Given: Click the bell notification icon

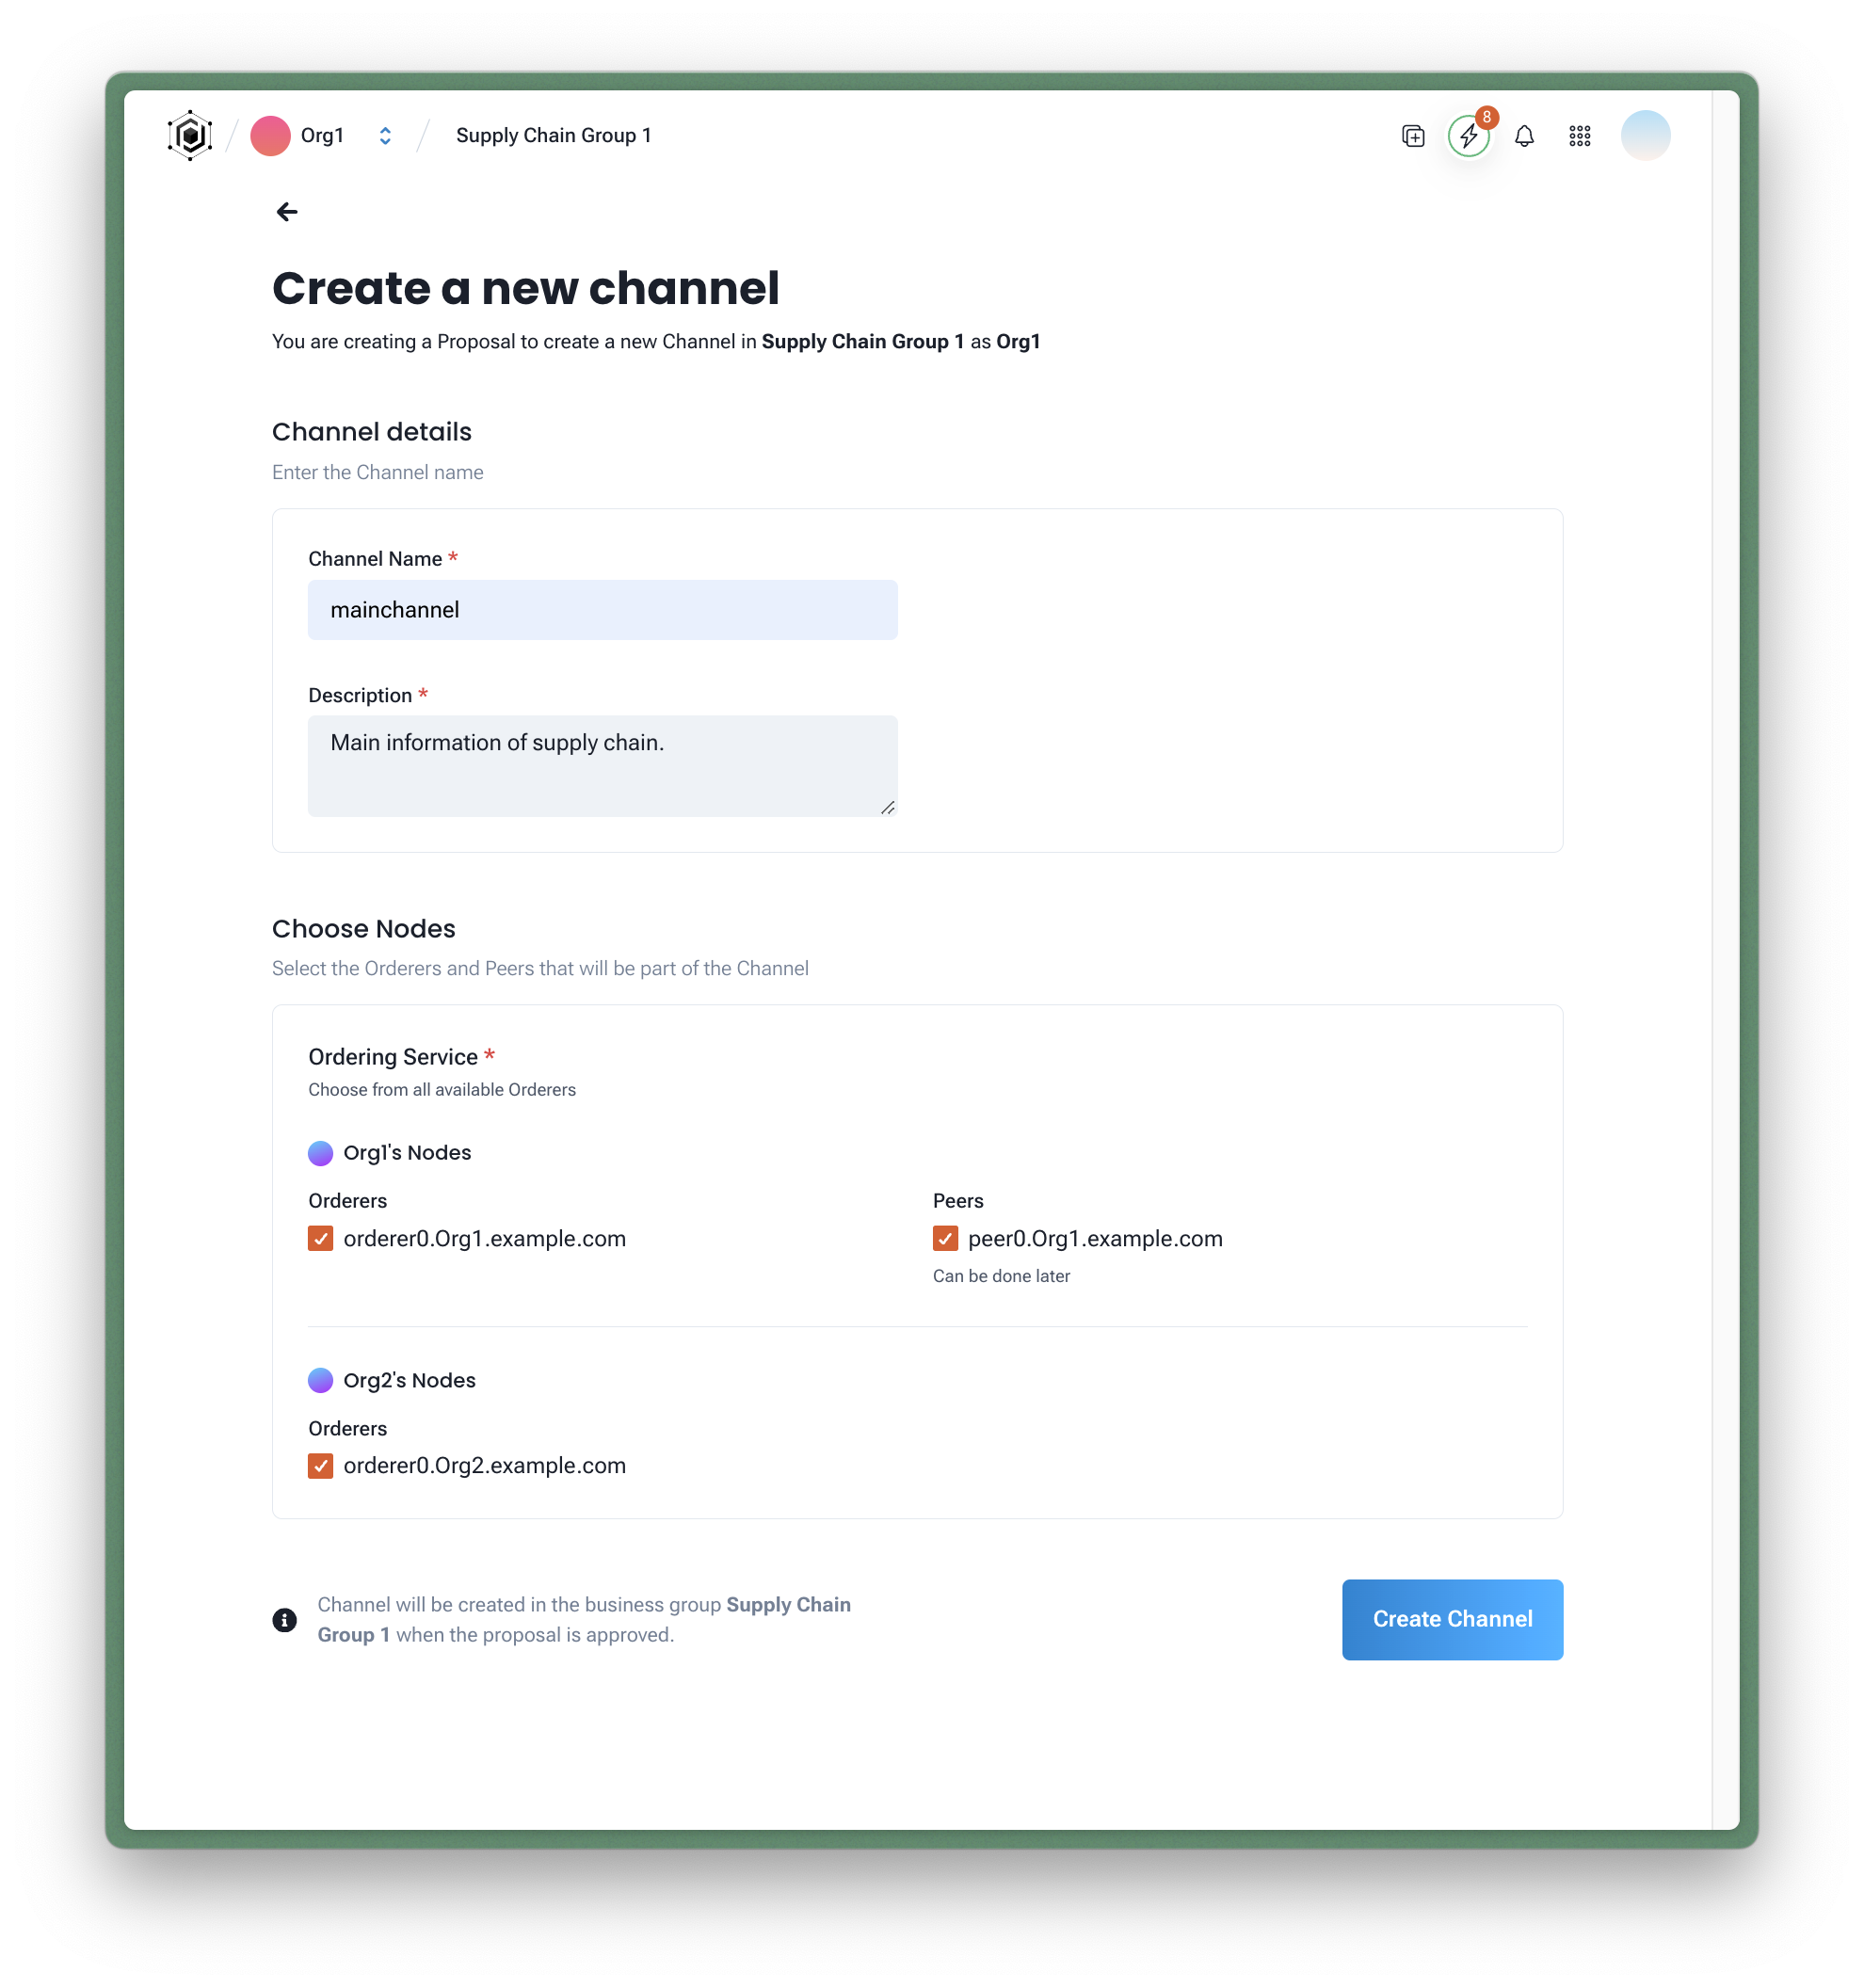Looking at the screenshot, I should (1522, 135).
